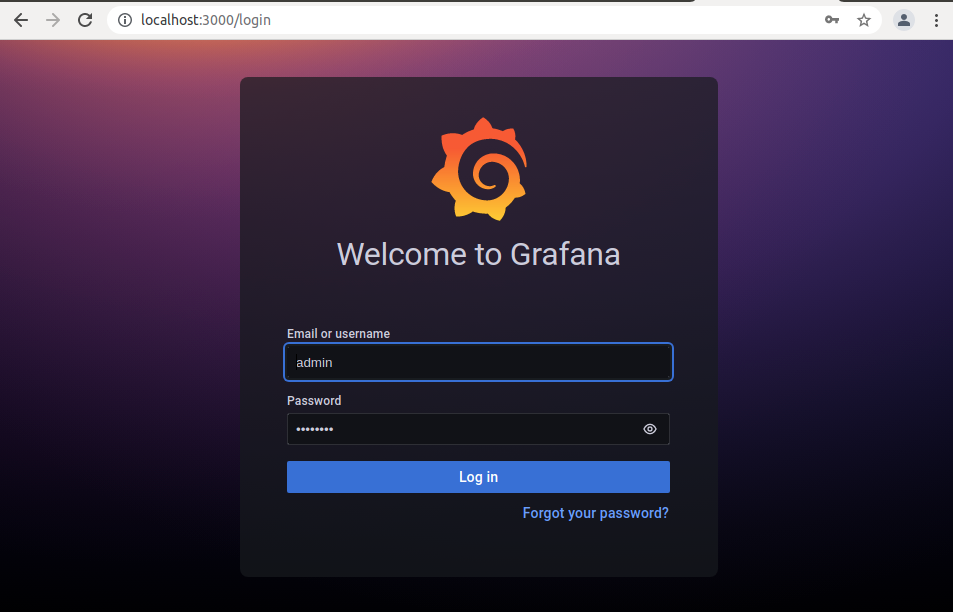953x612 pixels.
Task: Focus the Email or username field
Action: (478, 362)
